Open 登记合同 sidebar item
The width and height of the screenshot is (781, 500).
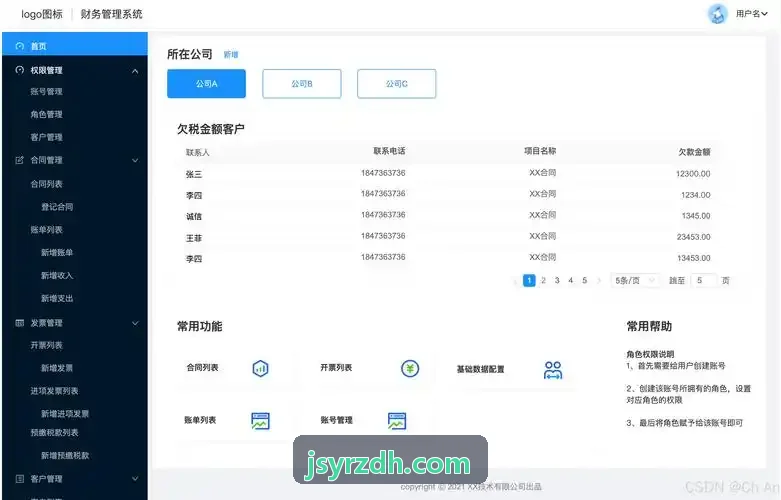coord(57,207)
